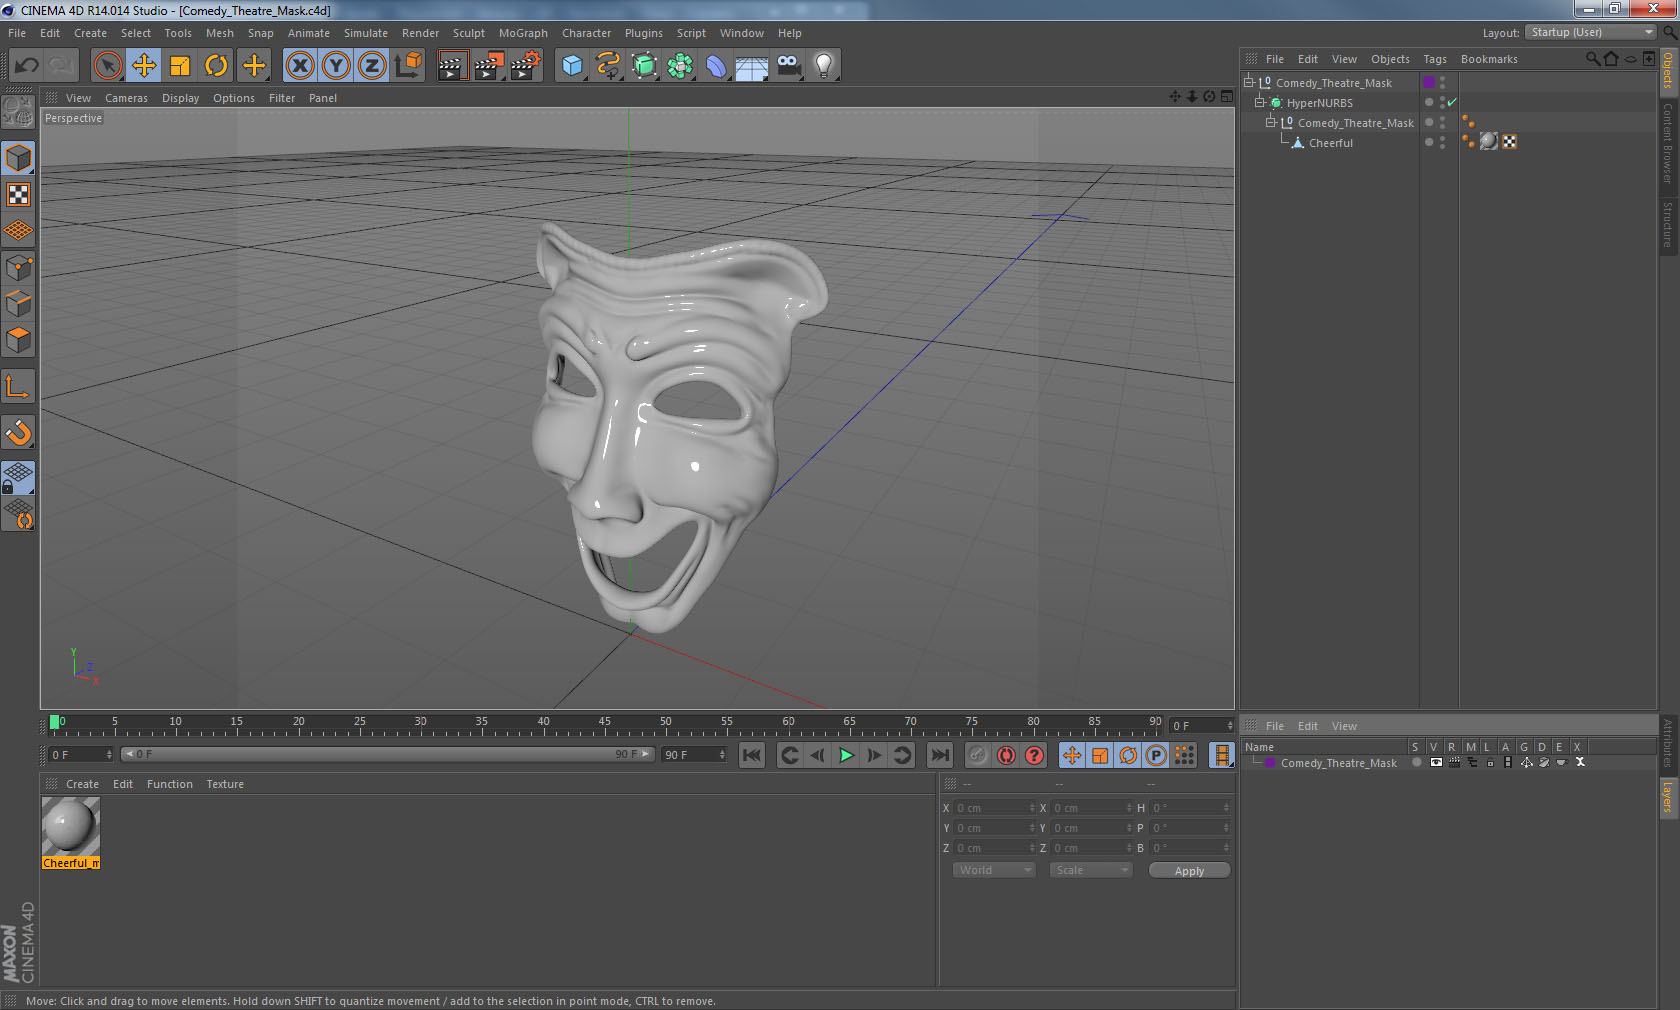The width and height of the screenshot is (1680, 1010).
Task: Open the Mesh menu
Action: point(219,33)
